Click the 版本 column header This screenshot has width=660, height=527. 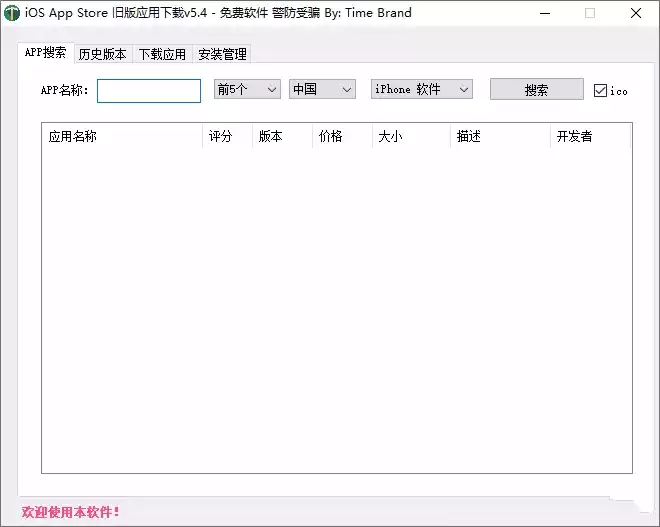point(282,136)
